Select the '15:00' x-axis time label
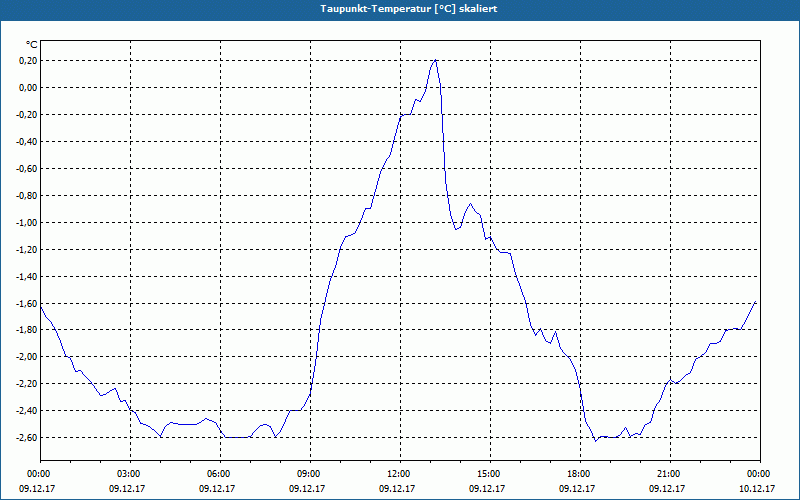The image size is (800, 500). (490, 474)
